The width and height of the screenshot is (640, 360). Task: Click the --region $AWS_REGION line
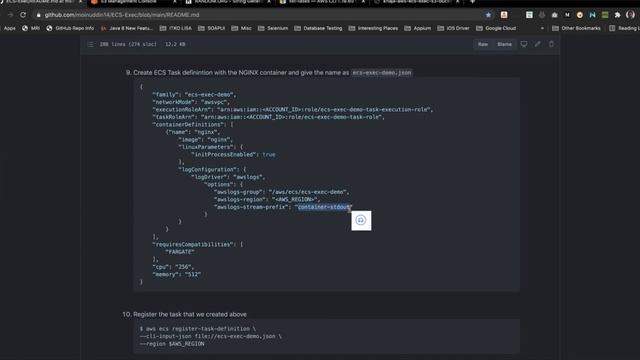[x=172, y=344]
